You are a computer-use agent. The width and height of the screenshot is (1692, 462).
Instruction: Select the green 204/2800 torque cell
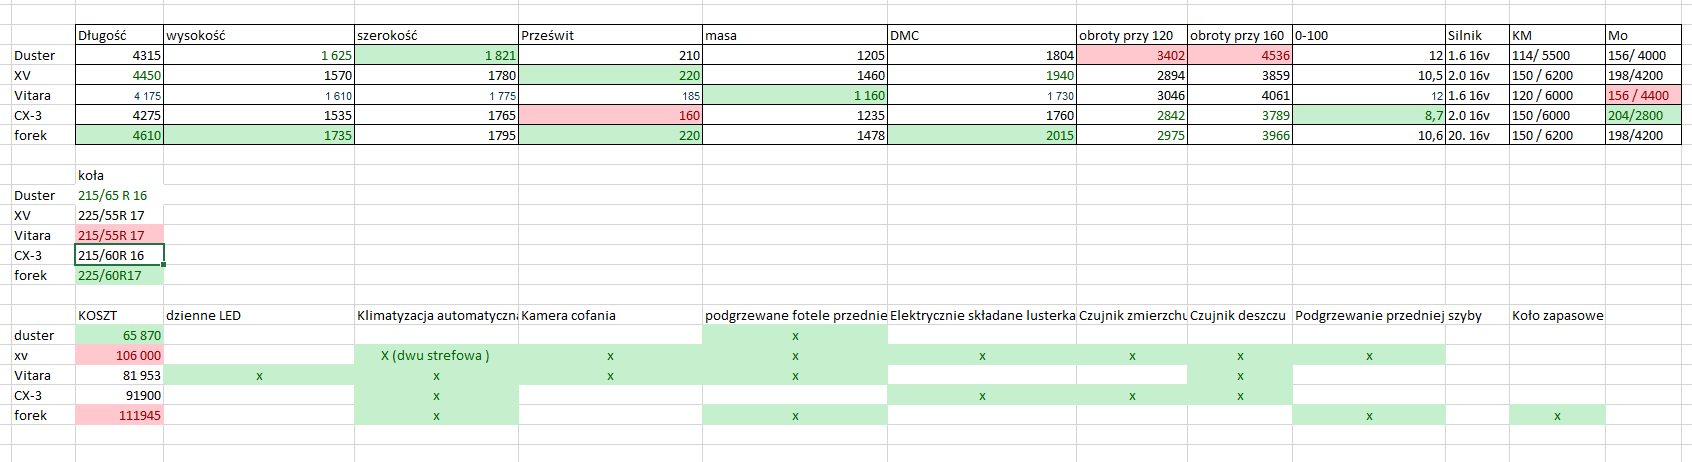pyautogui.click(x=1643, y=115)
